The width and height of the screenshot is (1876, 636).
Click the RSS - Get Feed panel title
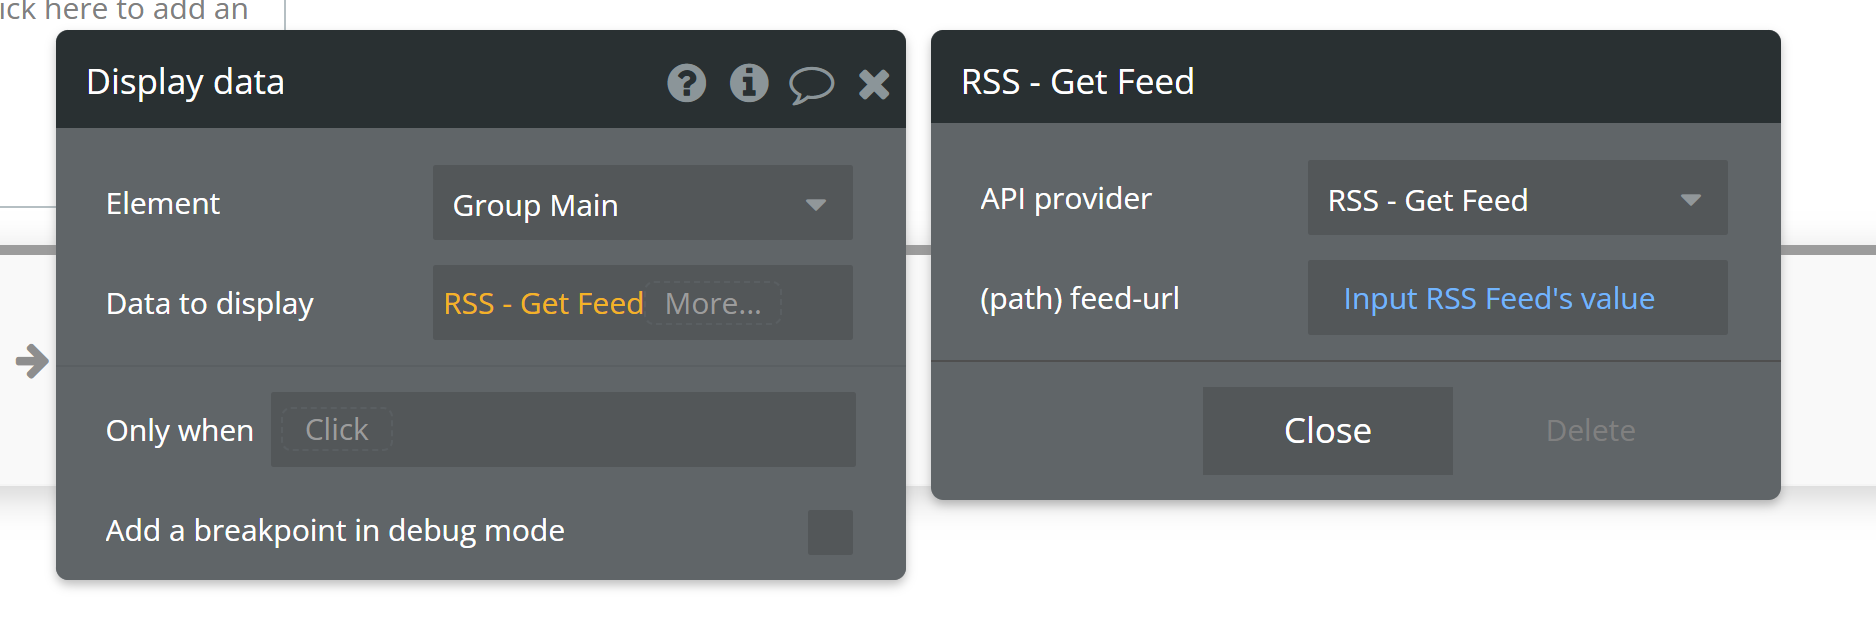point(1077,81)
